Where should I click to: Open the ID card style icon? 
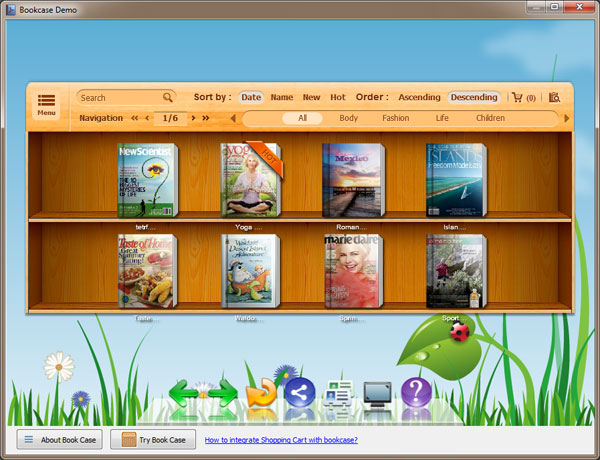(x=338, y=393)
